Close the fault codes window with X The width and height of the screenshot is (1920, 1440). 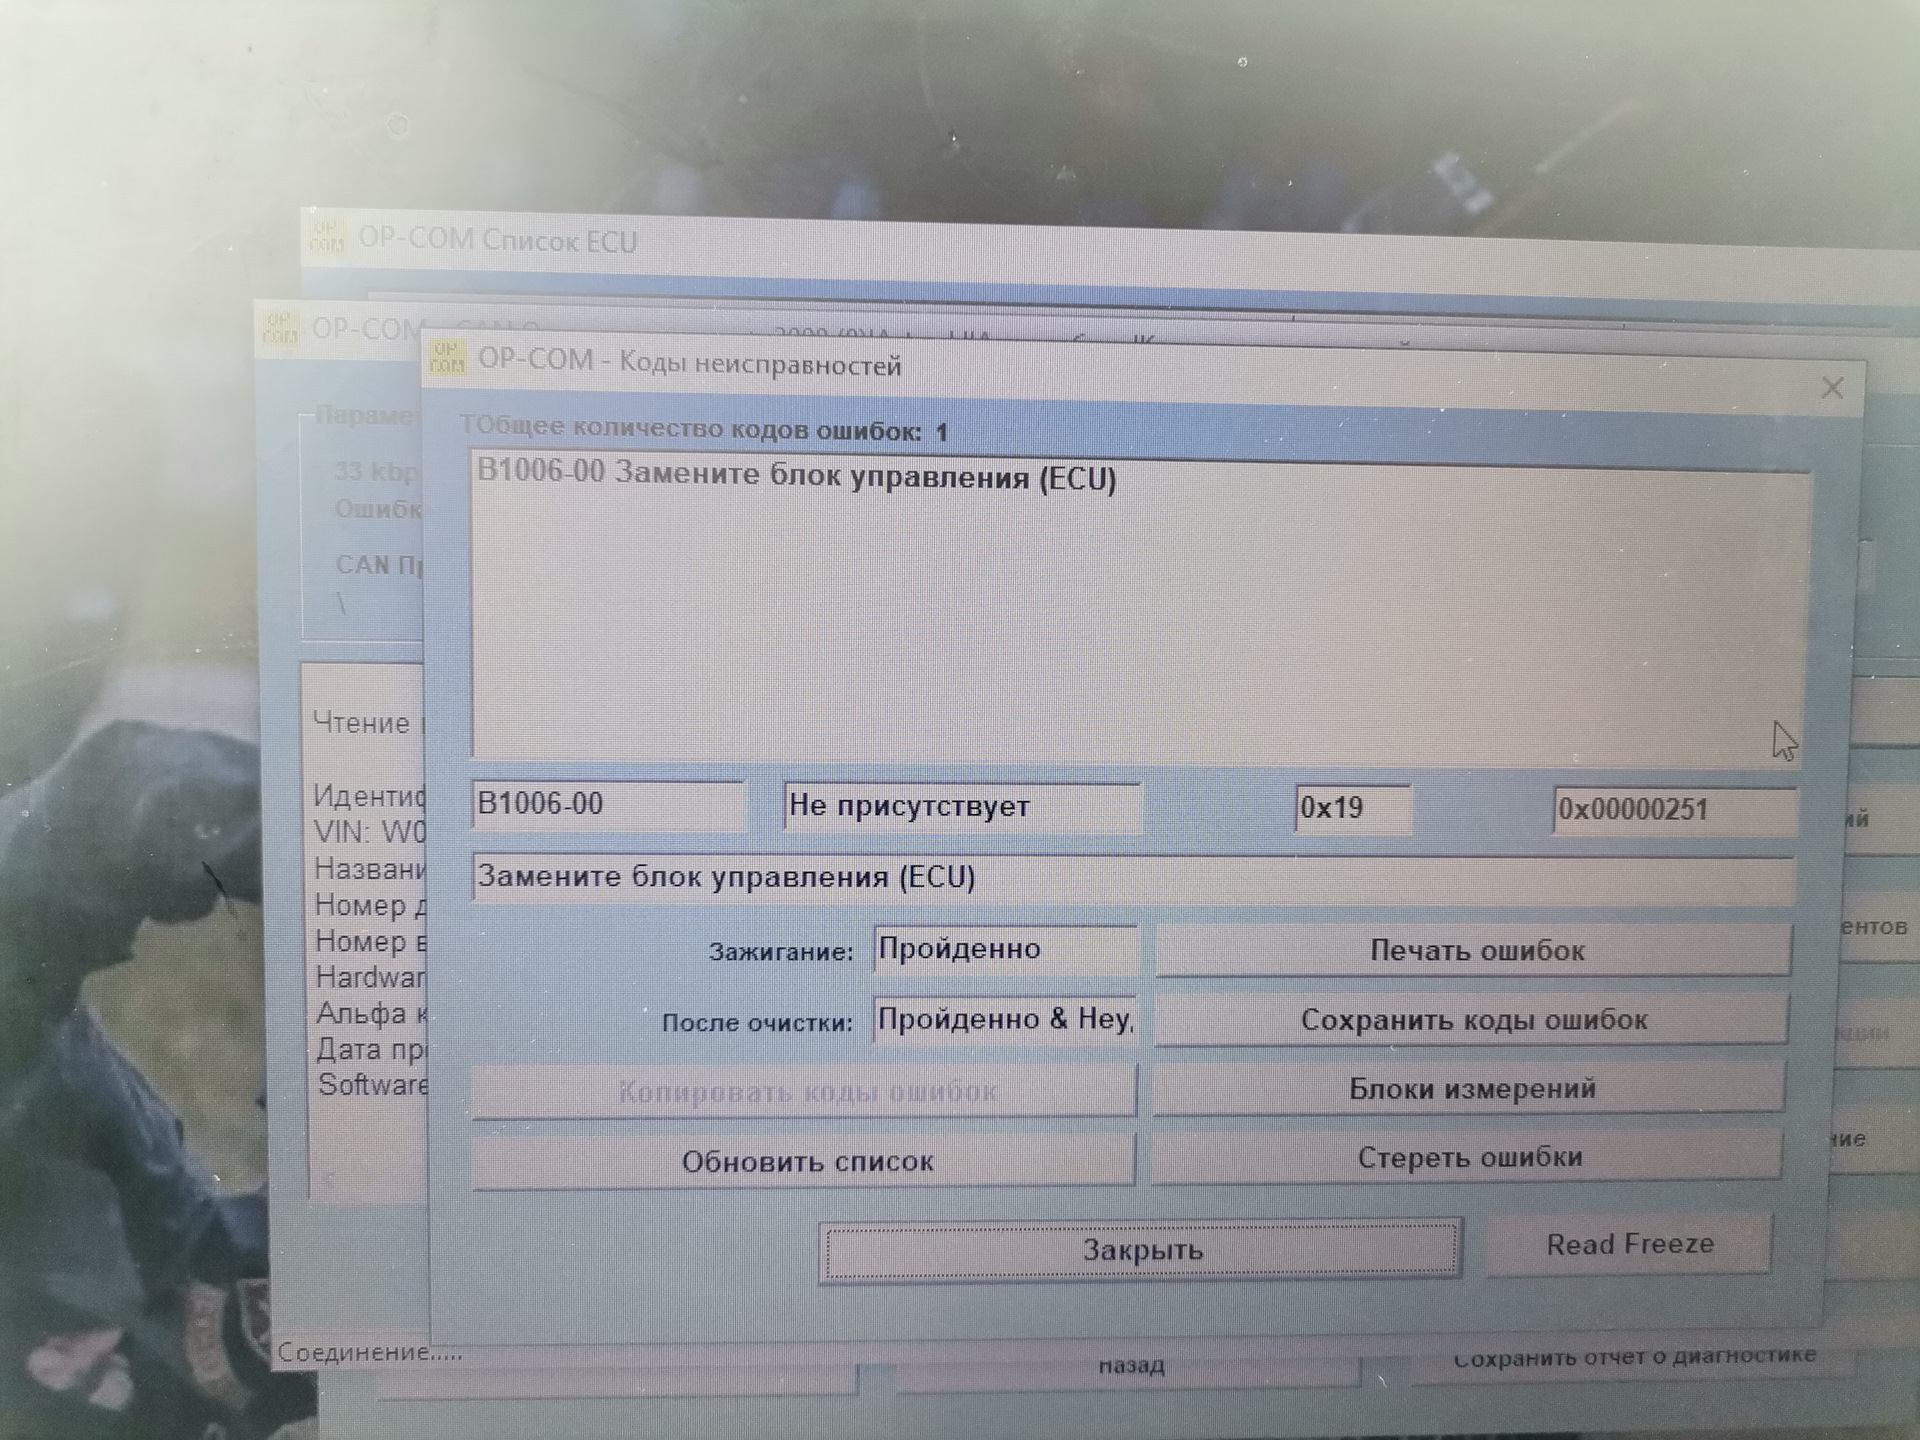click(x=1832, y=388)
